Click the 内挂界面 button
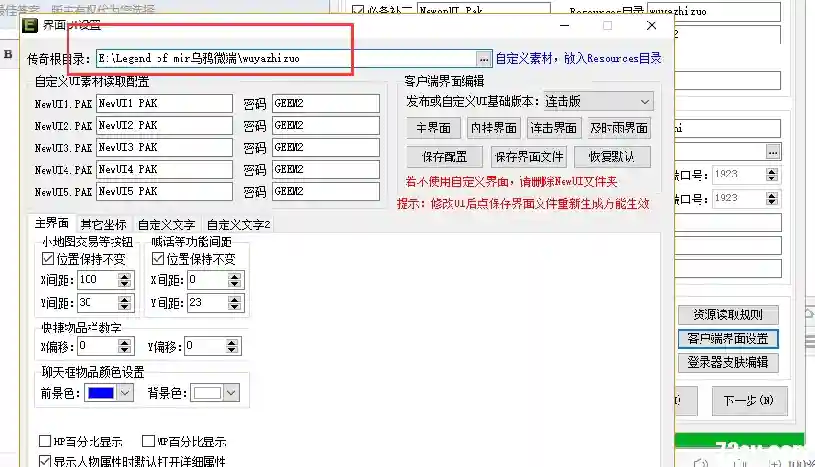Screen dimensions: 815x467 (493, 128)
